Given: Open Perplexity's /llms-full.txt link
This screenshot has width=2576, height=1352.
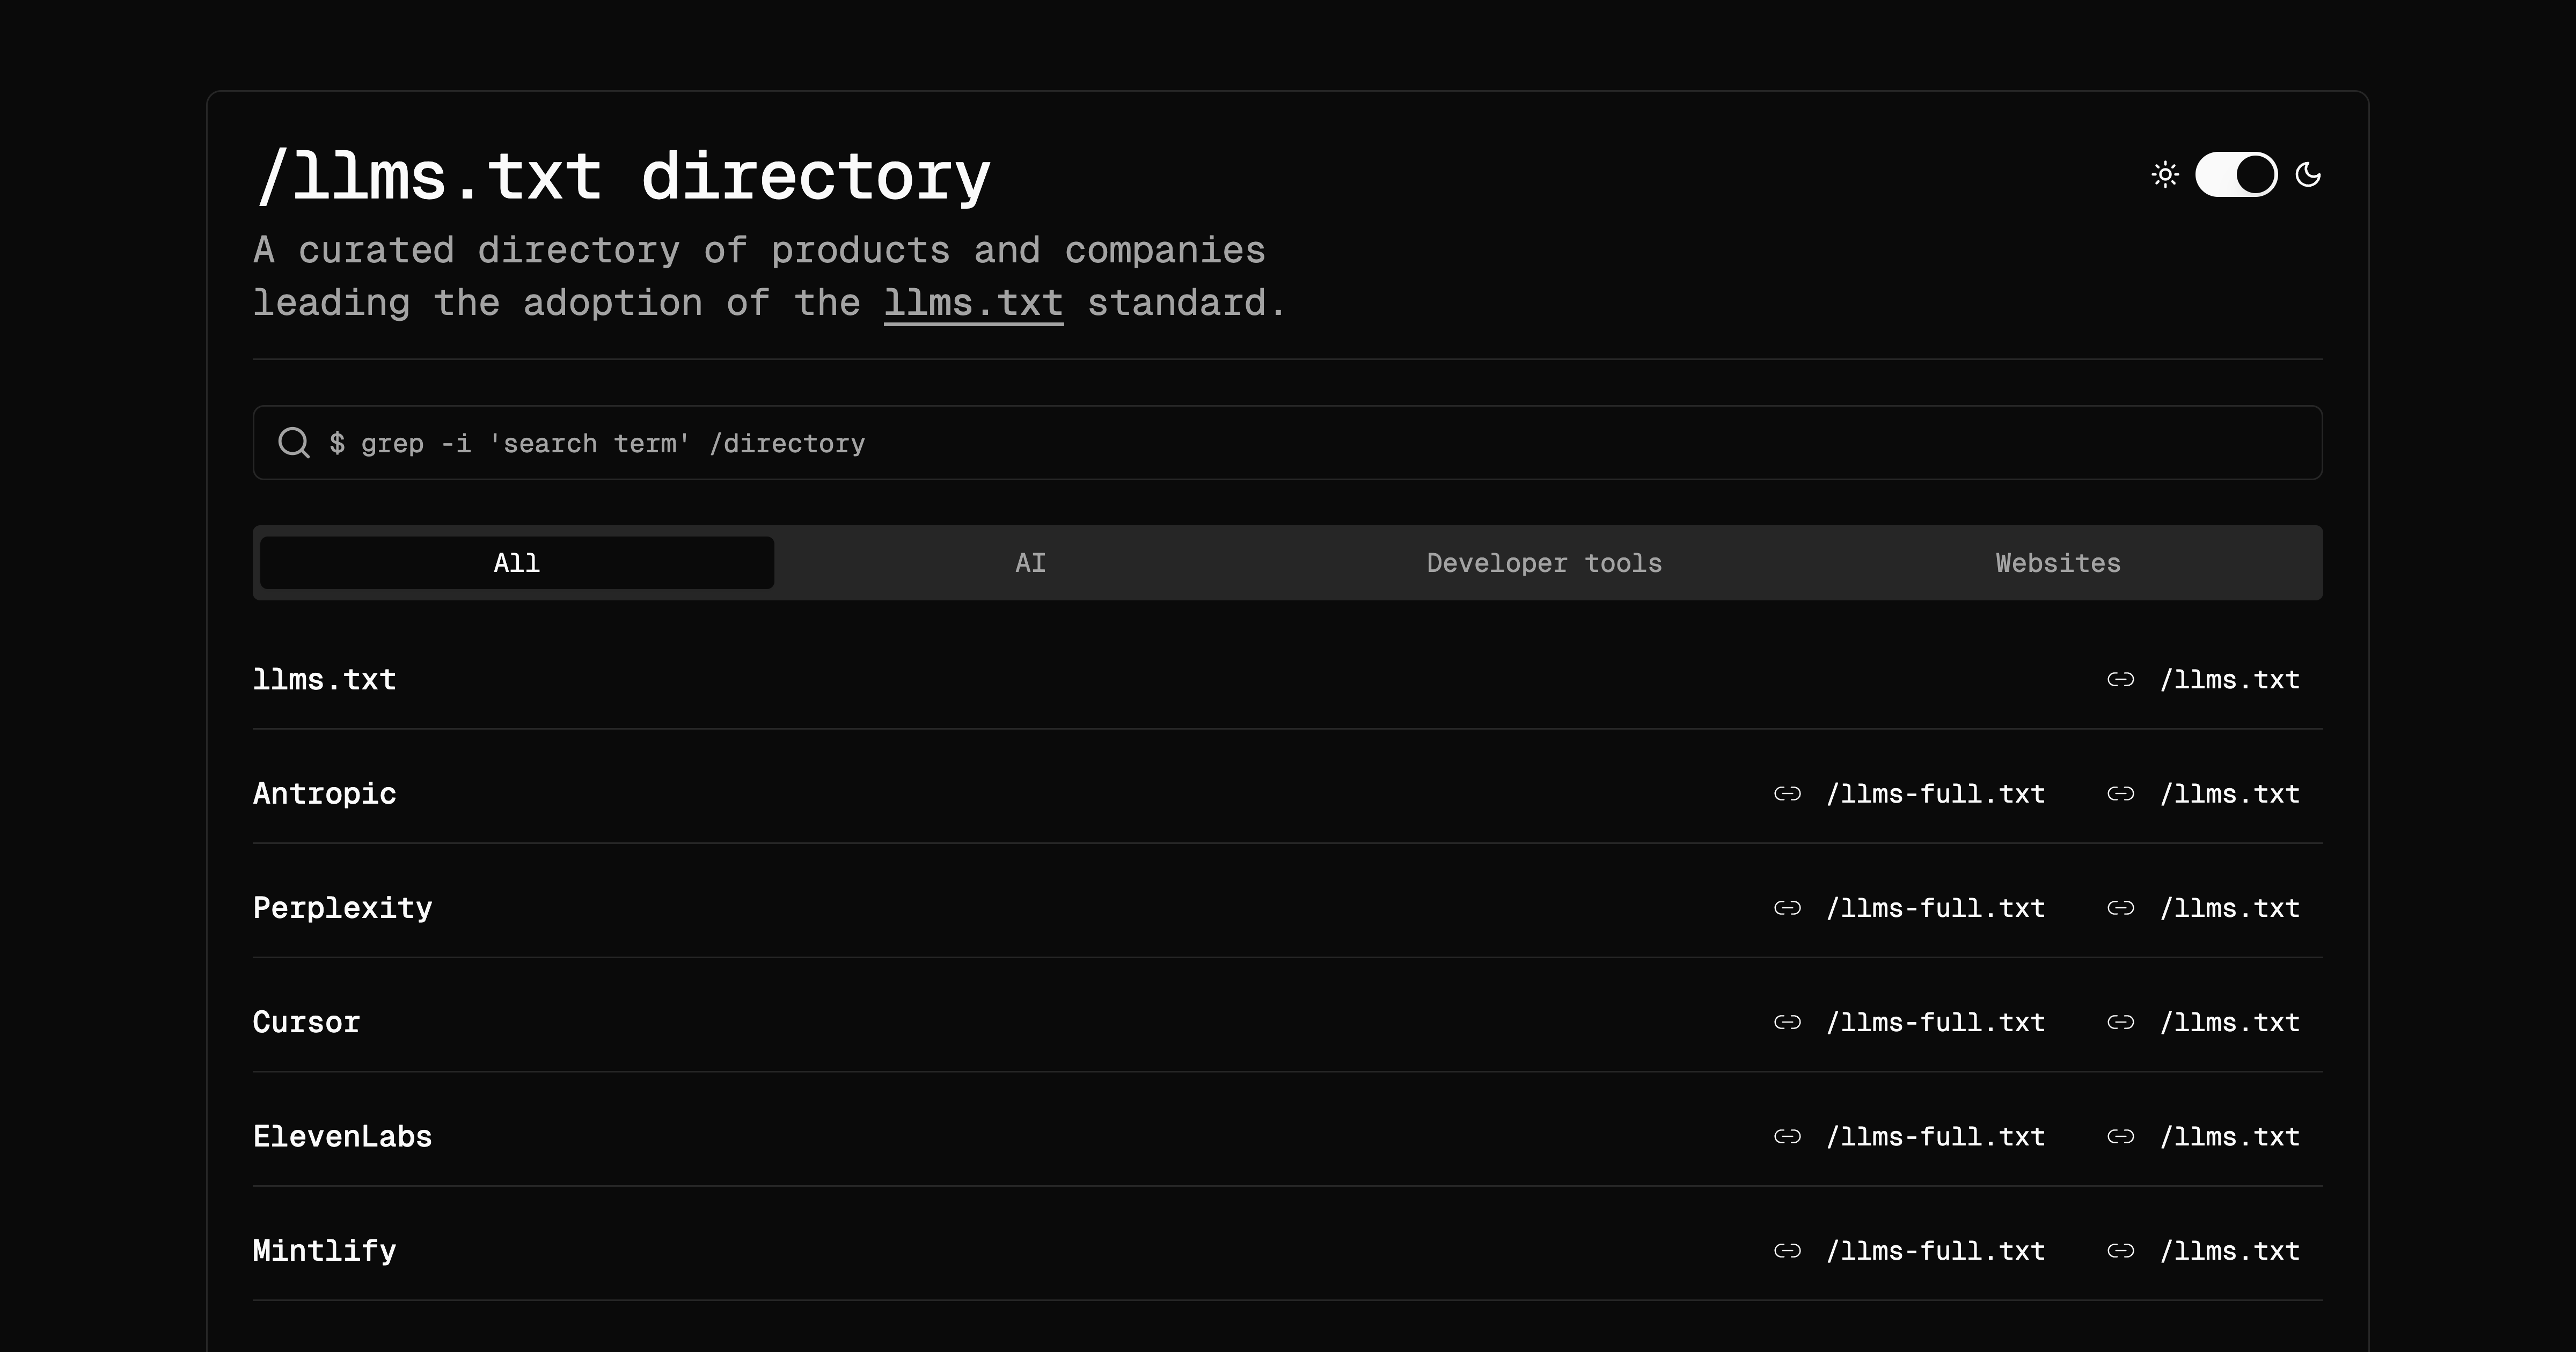Looking at the screenshot, I should tap(1935, 908).
